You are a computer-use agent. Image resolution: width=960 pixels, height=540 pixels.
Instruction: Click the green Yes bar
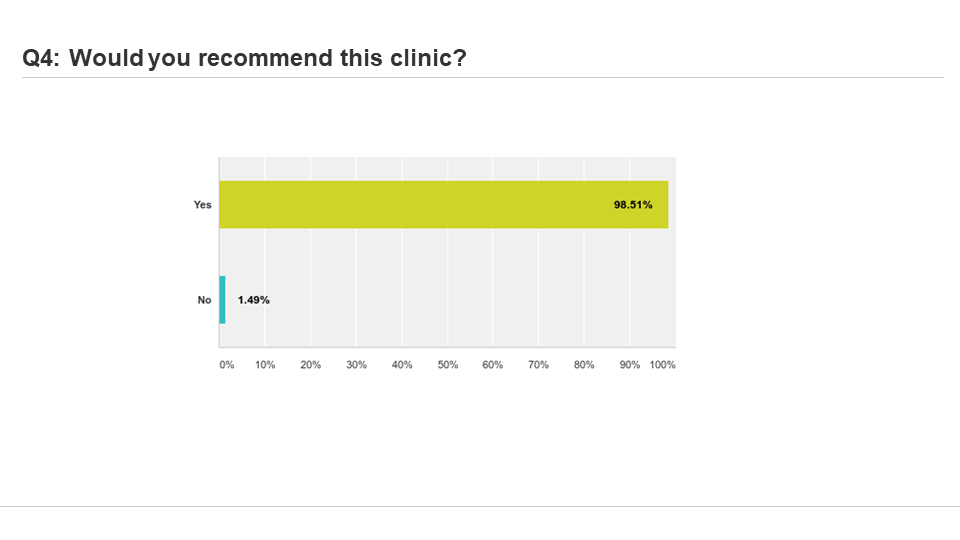(x=444, y=204)
